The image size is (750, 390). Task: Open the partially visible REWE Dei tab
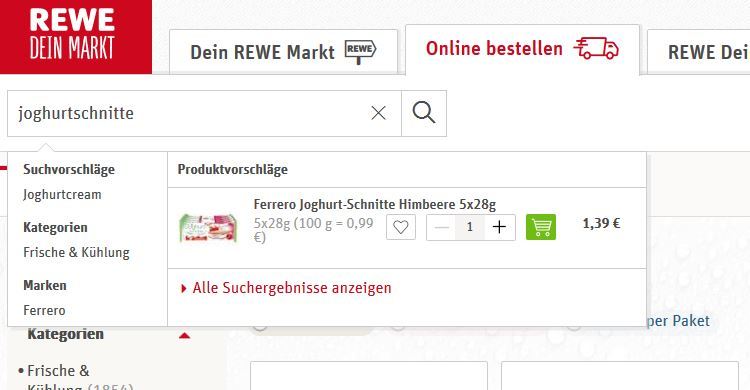coord(699,52)
